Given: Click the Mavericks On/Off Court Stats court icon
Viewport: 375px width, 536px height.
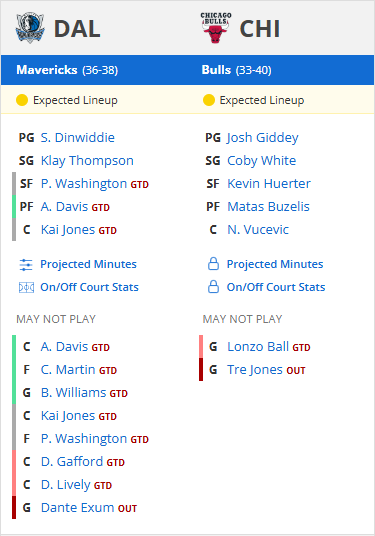Looking at the screenshot, I should [26, 287].
